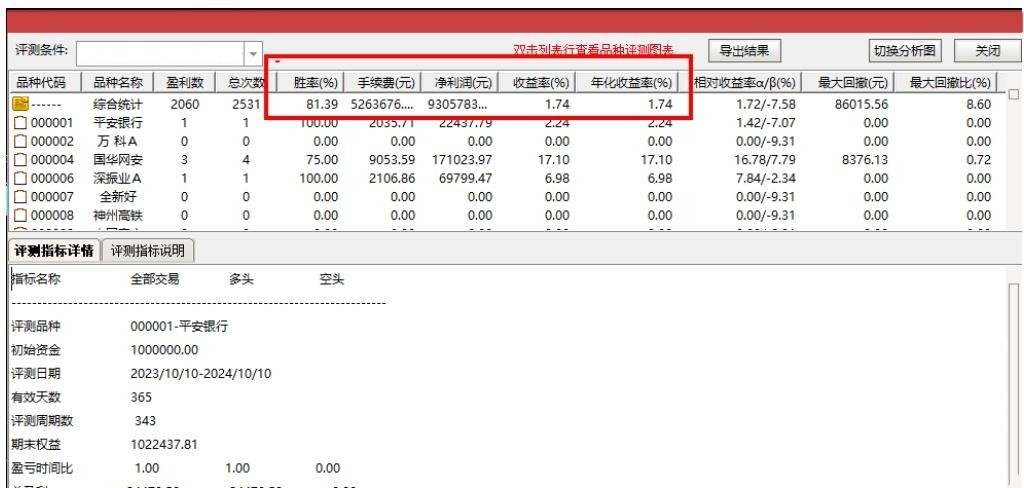Sort by 最大回撤(元) column header
This screenshot has width=1024, height=488.
pos(852,83)
